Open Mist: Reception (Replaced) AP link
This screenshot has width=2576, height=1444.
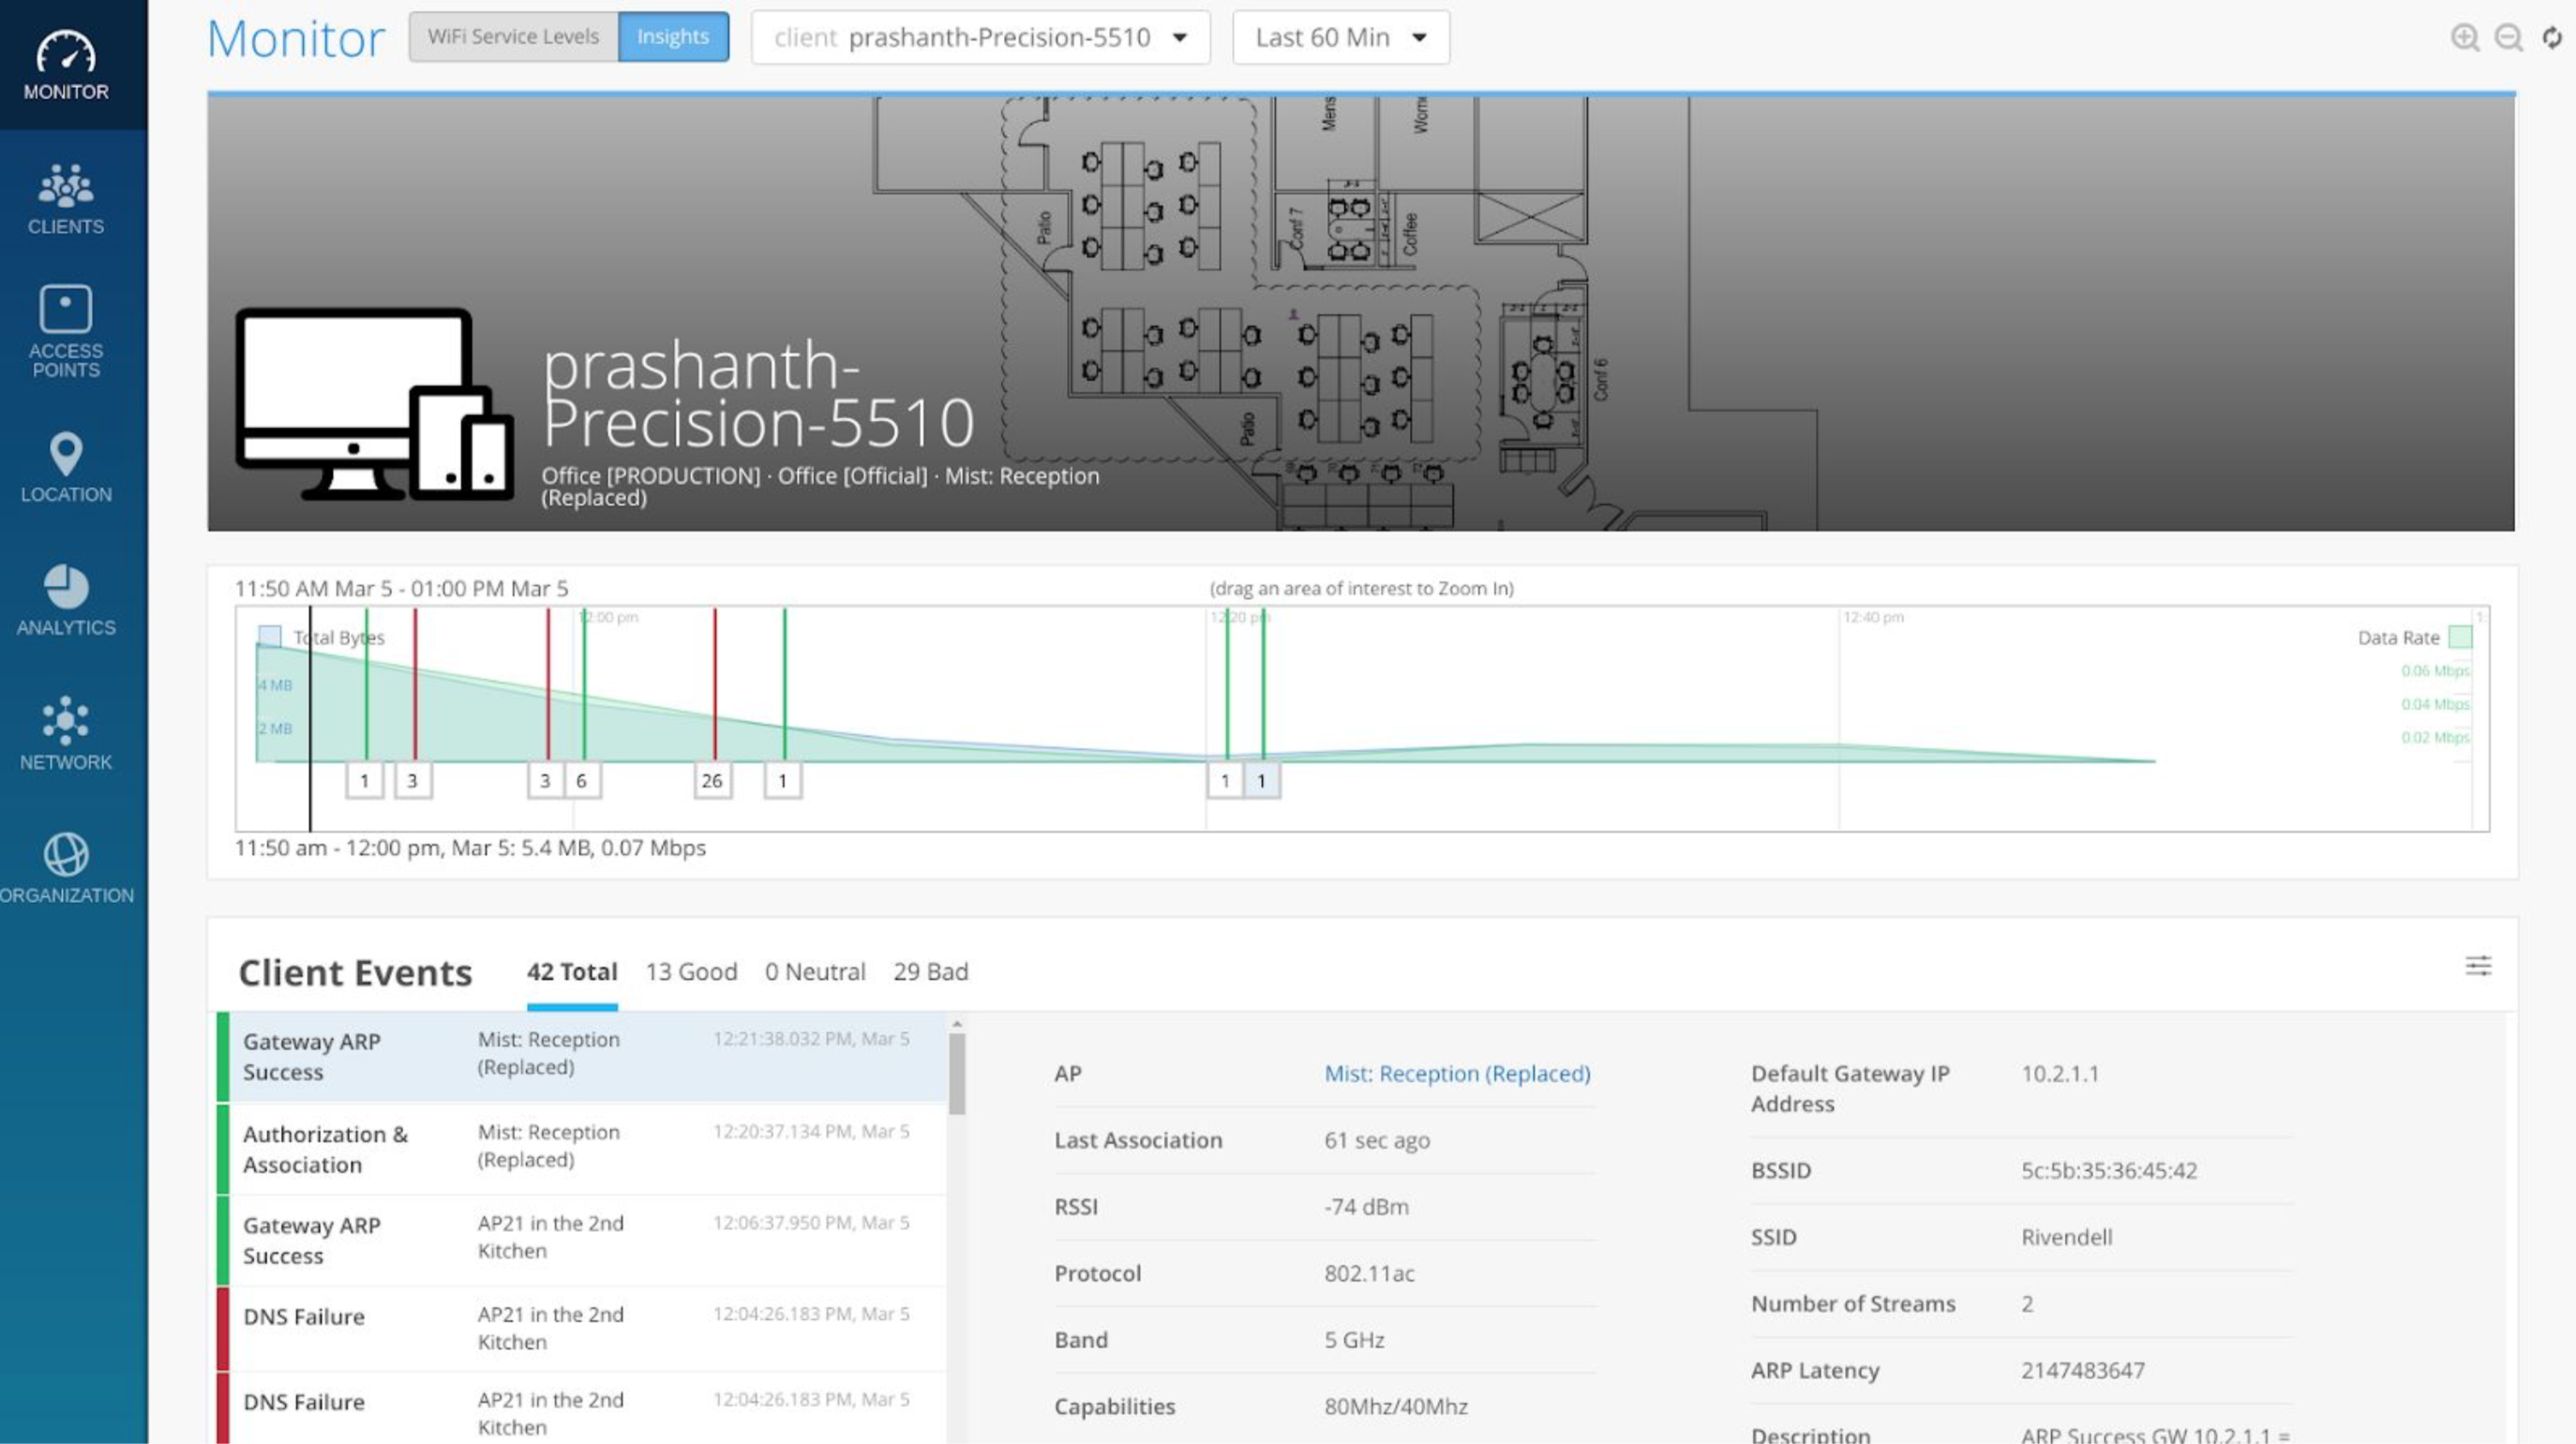pos(1457,1073)
